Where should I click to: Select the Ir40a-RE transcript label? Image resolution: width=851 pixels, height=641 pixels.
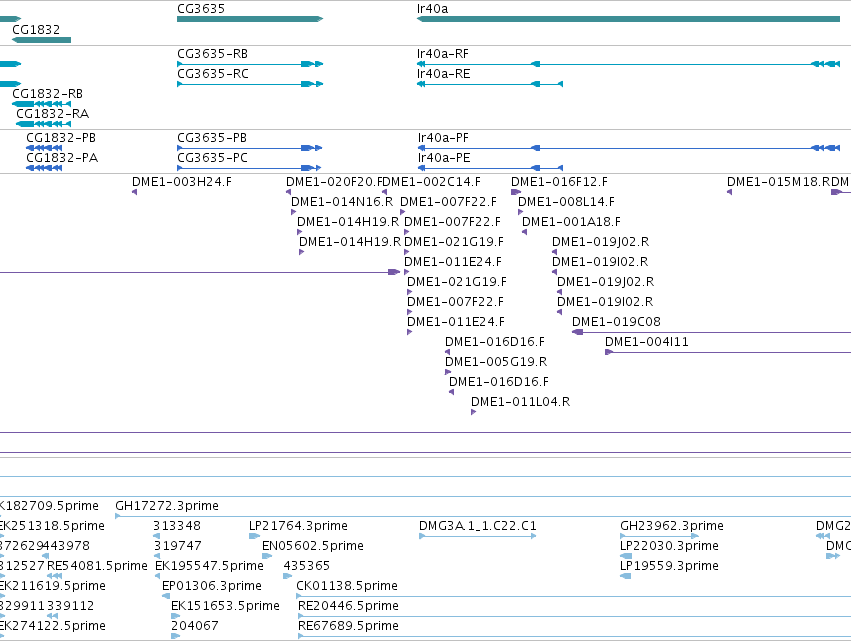(443, 74)
